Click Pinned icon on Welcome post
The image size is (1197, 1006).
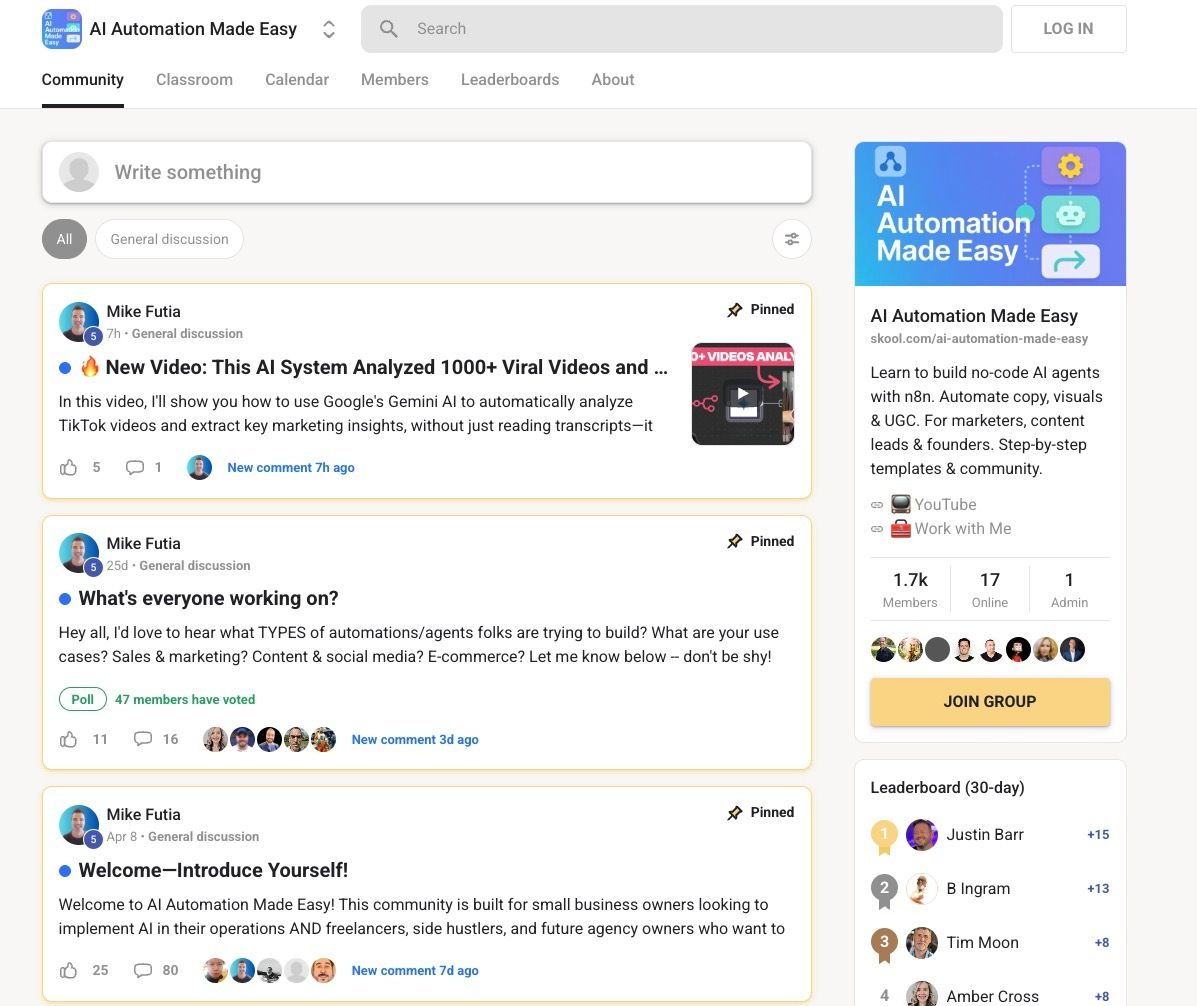(x=735, y=812)
